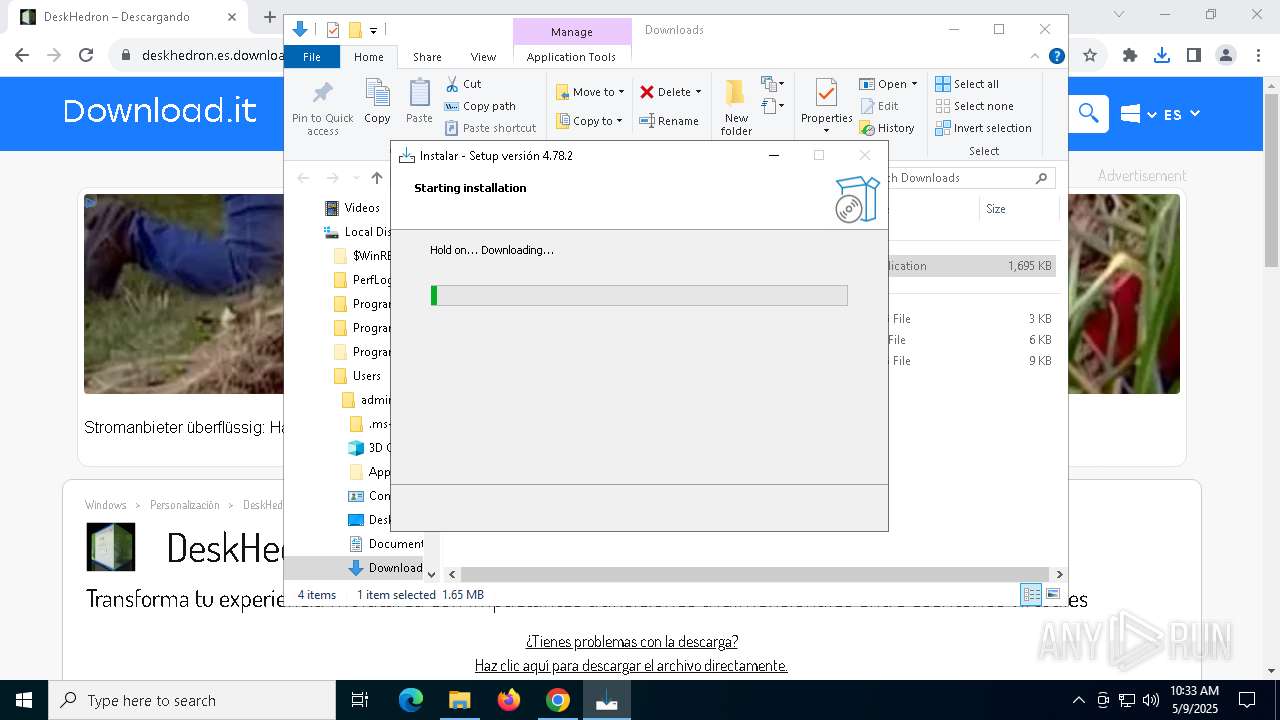Open the File tab in Explorer
This screenshot has height=720, width=1280.
click(312, 57)
